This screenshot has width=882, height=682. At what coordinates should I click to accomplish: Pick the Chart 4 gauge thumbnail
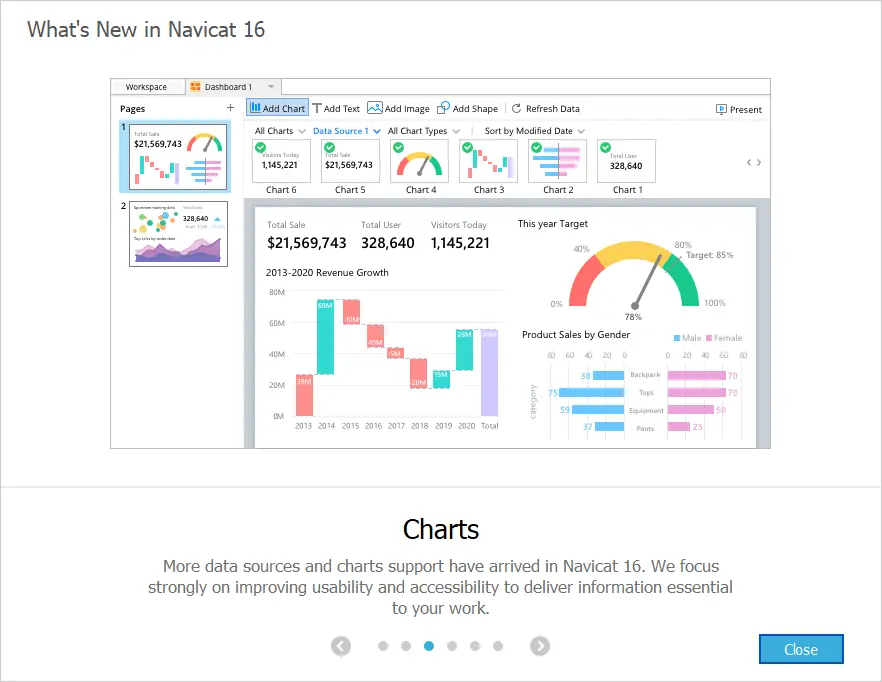(421, 162)
